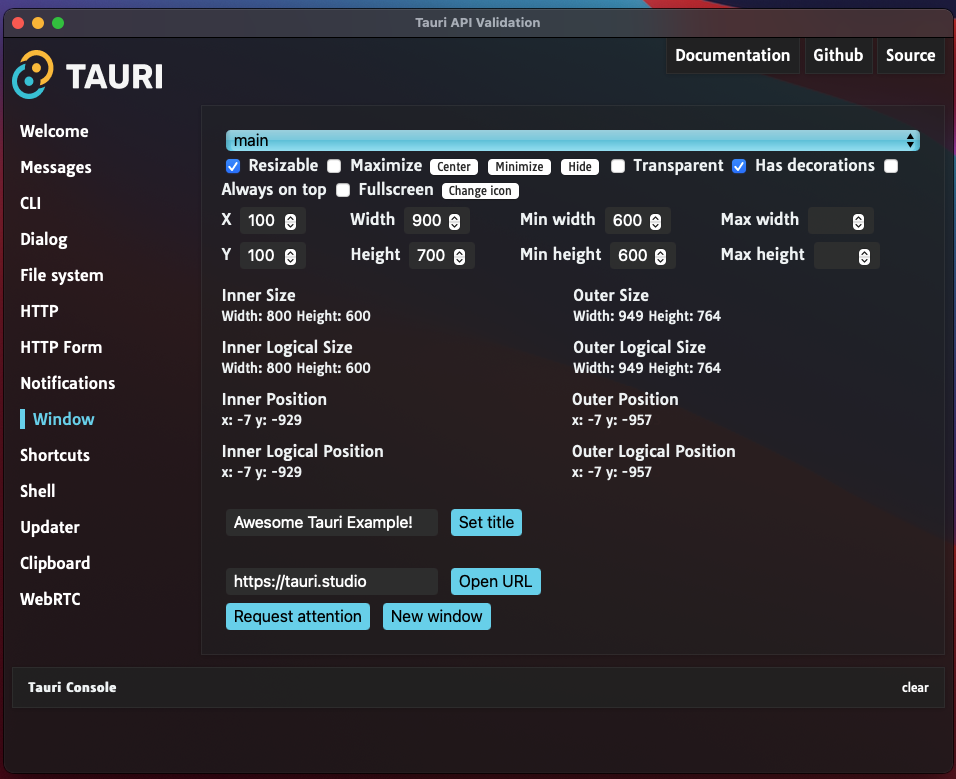Click the Tauri Console label
The width and height of the screenshot is (956, 779).
click(x=72, y=687)
